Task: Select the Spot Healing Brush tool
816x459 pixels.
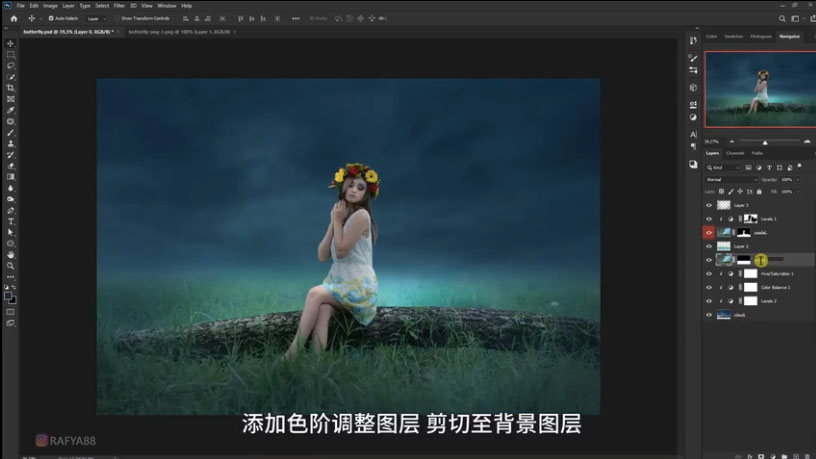Action: 10,121
